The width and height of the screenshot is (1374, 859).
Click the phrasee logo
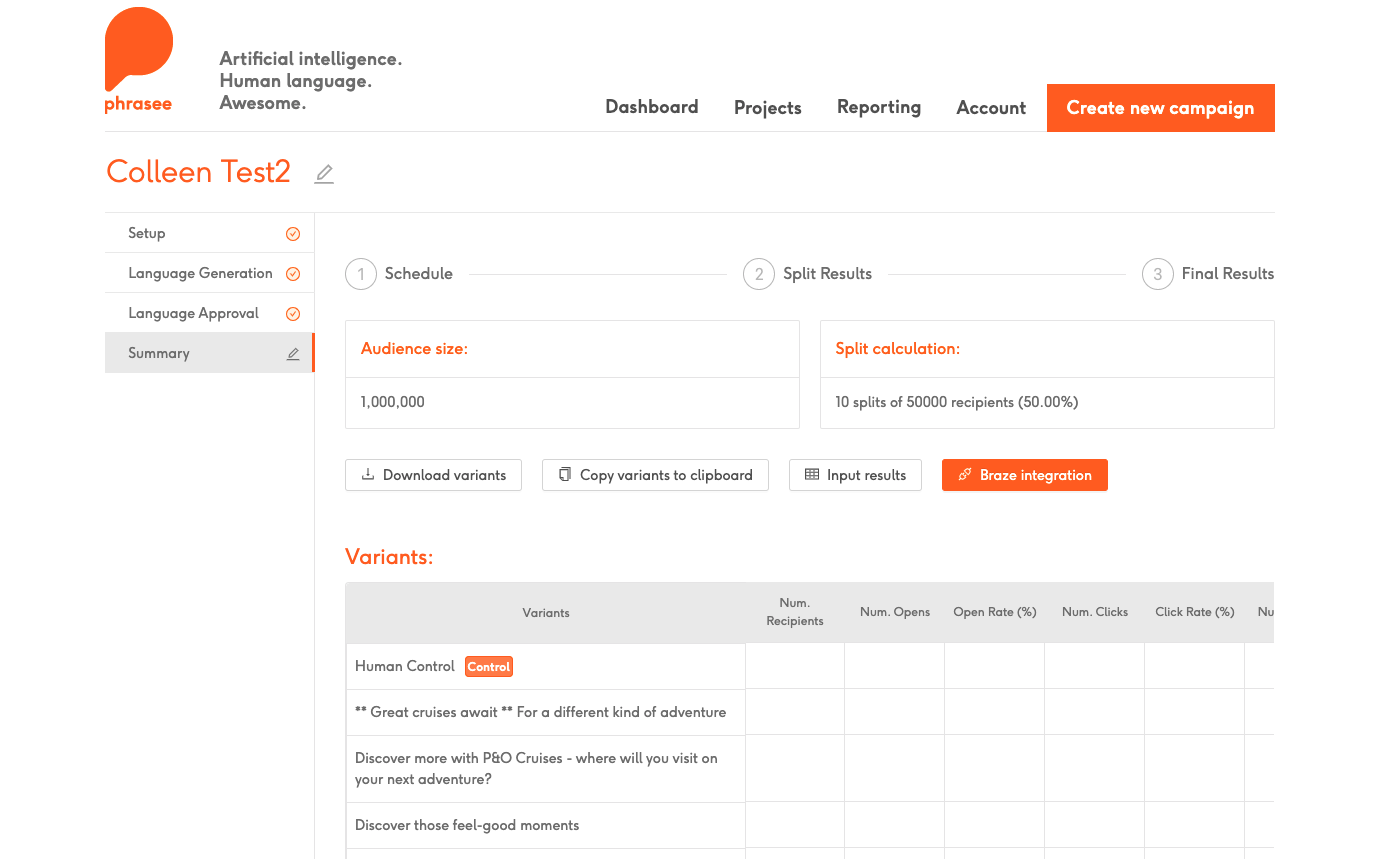[139, 61]
